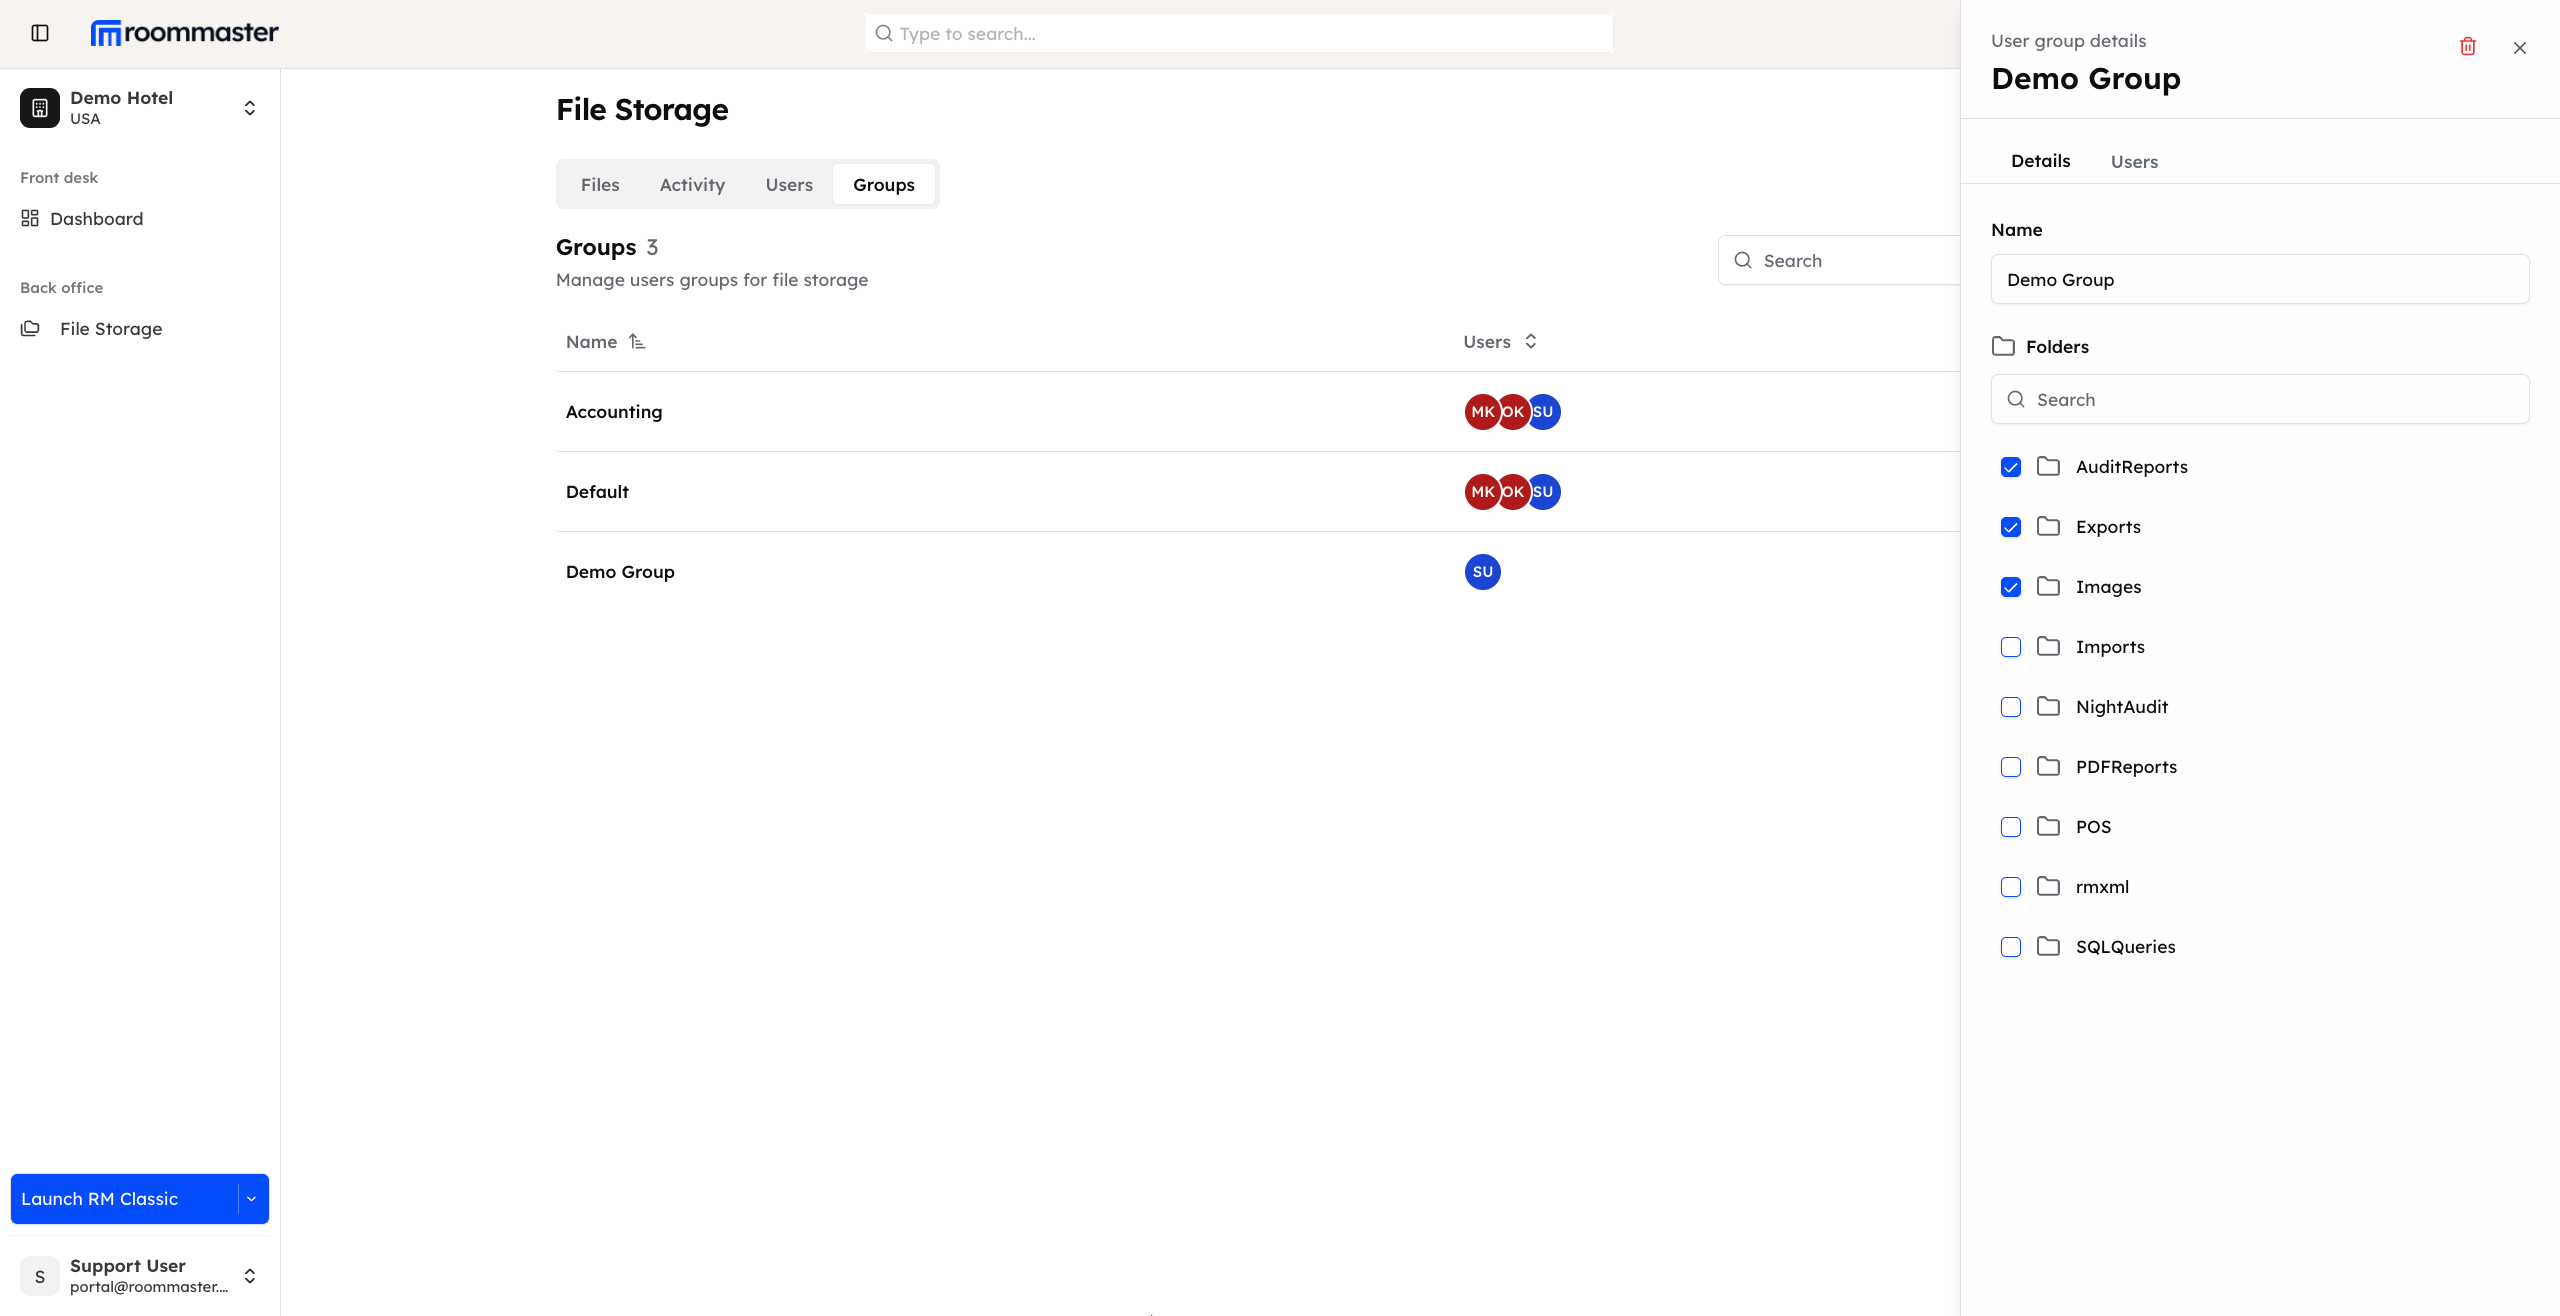Screen dimensions: 2560x1316
Task: Select the Accounting group row
Action: 614,411
